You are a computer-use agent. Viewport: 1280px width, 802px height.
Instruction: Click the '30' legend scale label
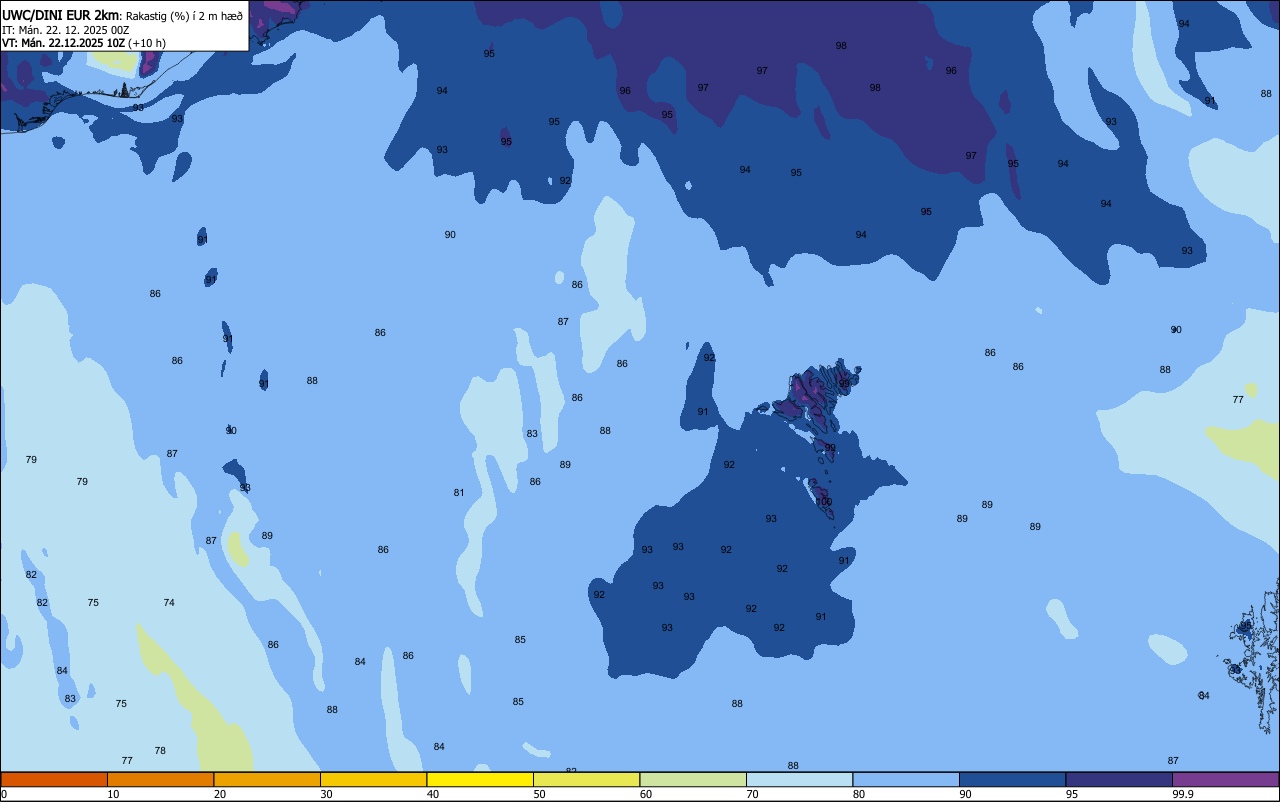click(326, 794)
